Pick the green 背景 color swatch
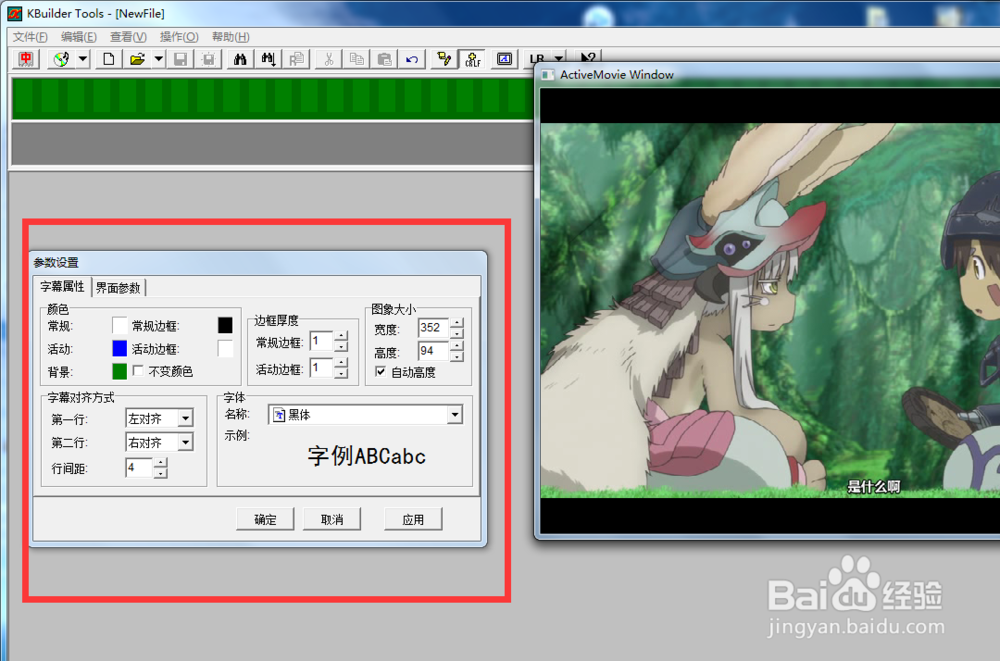Viewport: 1000px width, 661px height. (119, 371)
